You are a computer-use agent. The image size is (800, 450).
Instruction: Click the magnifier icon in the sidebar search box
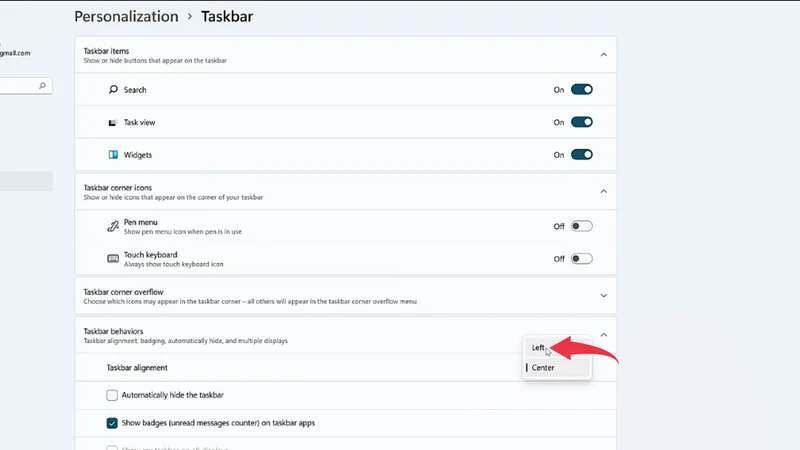(42, 87)
